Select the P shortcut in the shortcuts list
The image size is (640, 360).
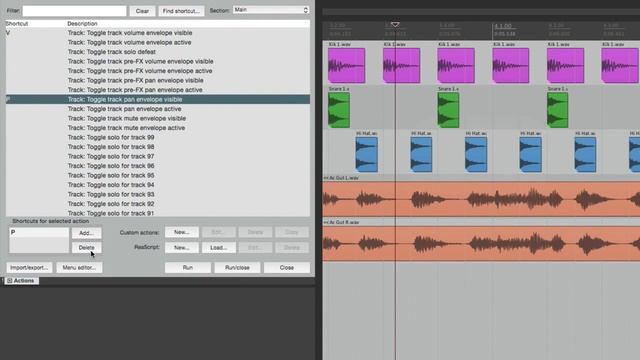tap(39, 232)
